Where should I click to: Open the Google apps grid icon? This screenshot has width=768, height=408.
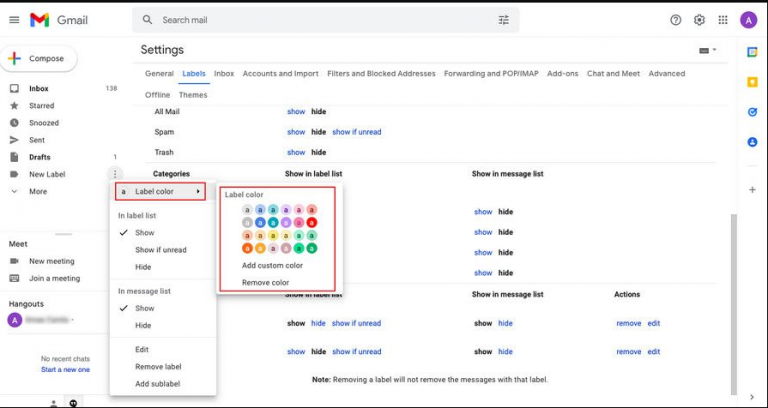[x=722, y=20]
